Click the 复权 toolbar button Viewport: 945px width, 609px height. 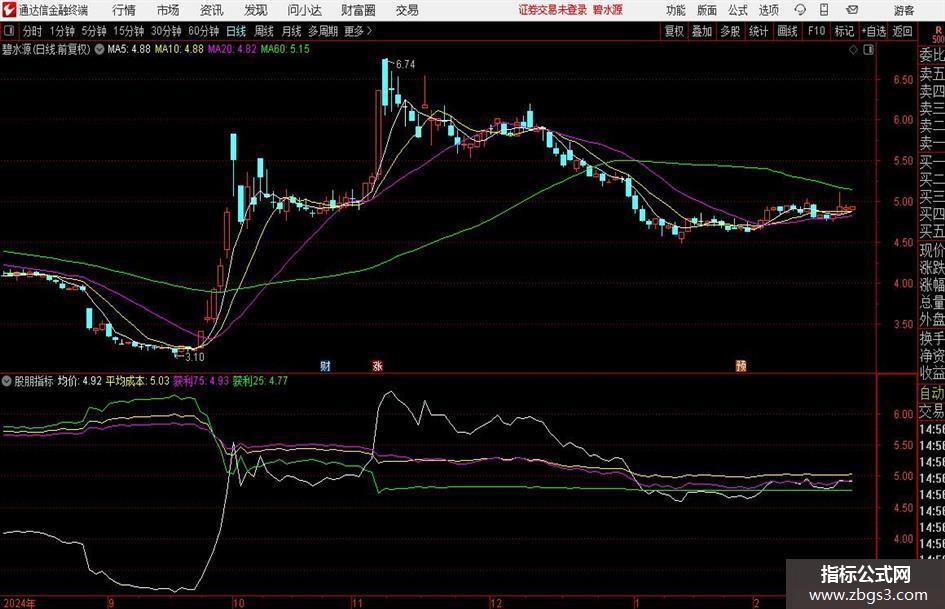(674, 31)
